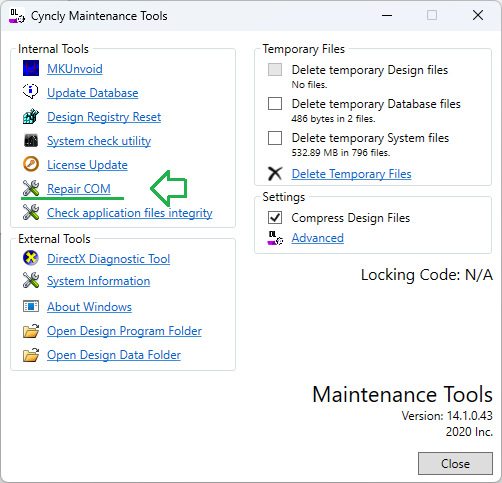Click the System check utility icon
The width and height of the screenshot is (502, 483).
click(x=31, y=140)
